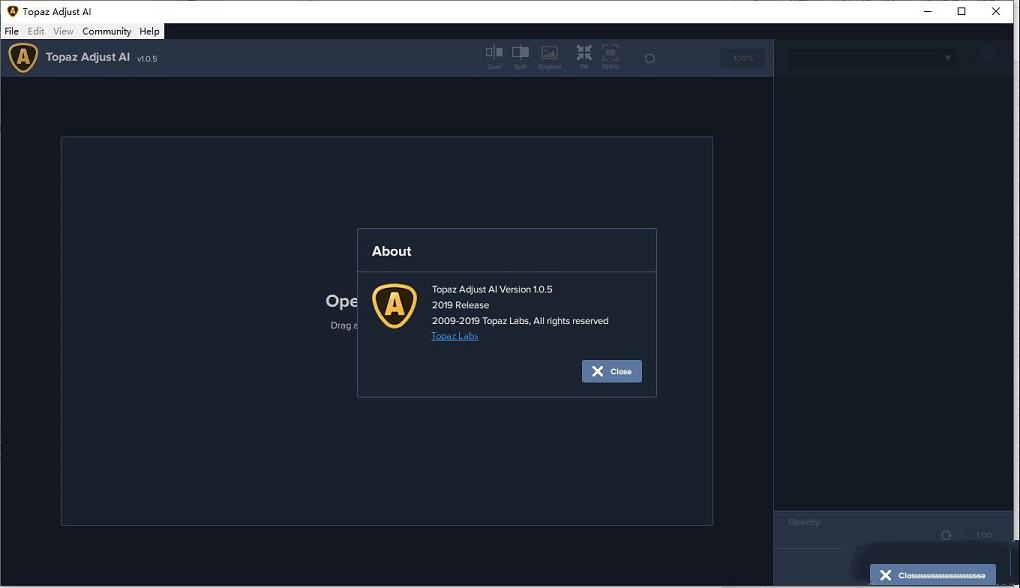Open the View menu

coord(63,31)
